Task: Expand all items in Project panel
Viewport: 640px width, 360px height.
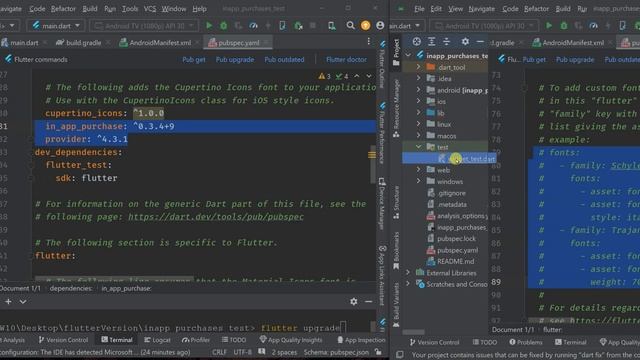Action: coord(431,42)
